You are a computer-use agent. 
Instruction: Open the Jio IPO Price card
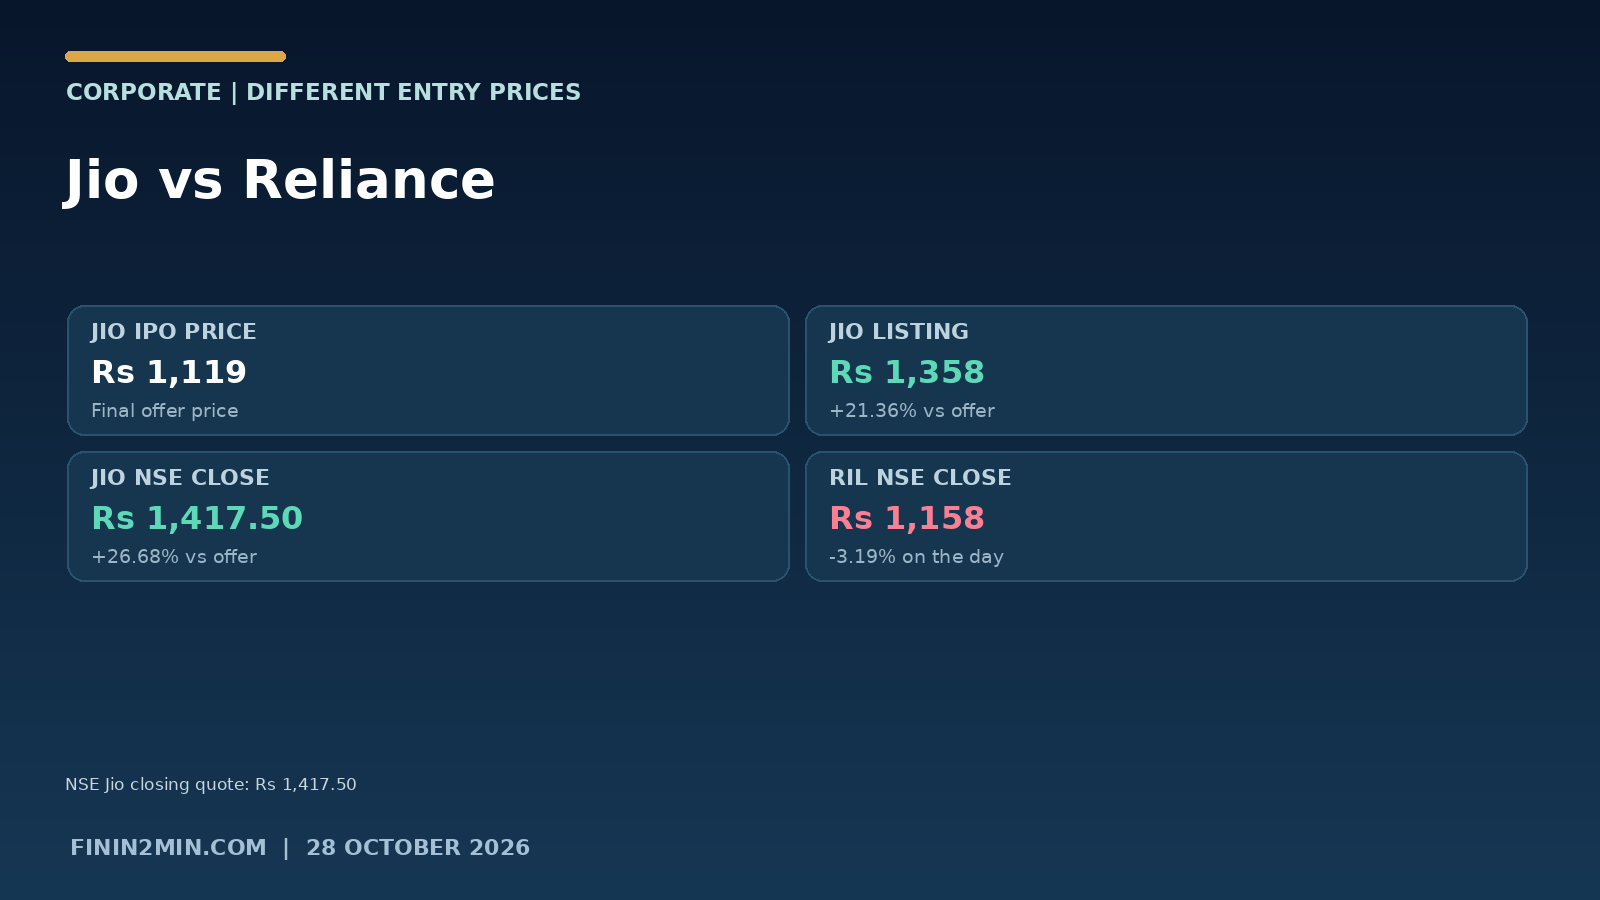click(428, 370)
